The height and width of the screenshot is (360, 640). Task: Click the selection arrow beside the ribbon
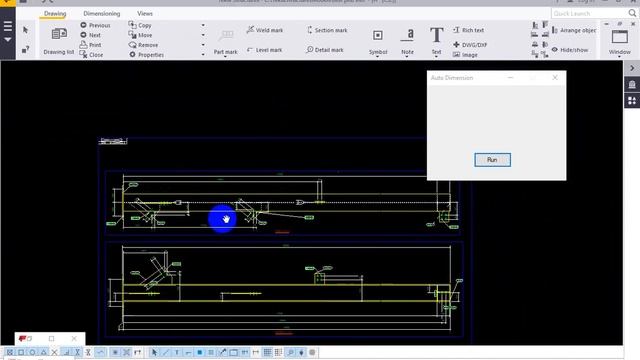coord(25,30)
